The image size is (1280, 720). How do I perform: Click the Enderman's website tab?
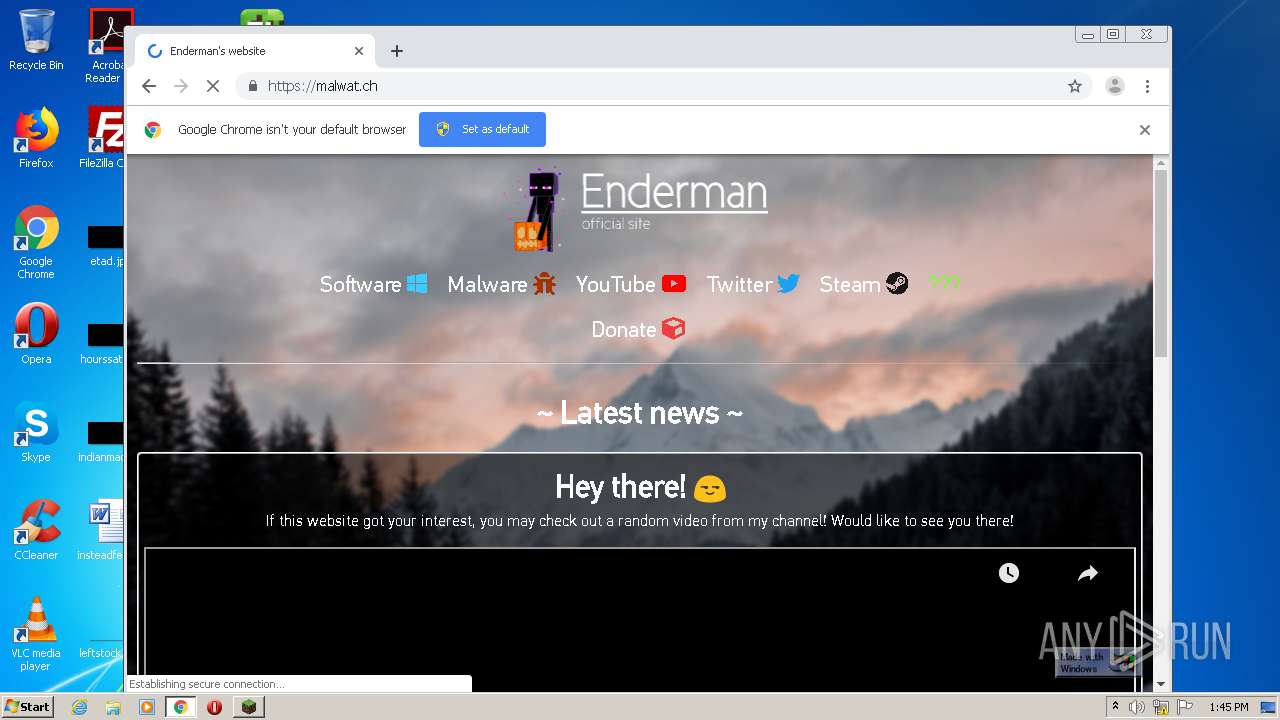[255, 51]
